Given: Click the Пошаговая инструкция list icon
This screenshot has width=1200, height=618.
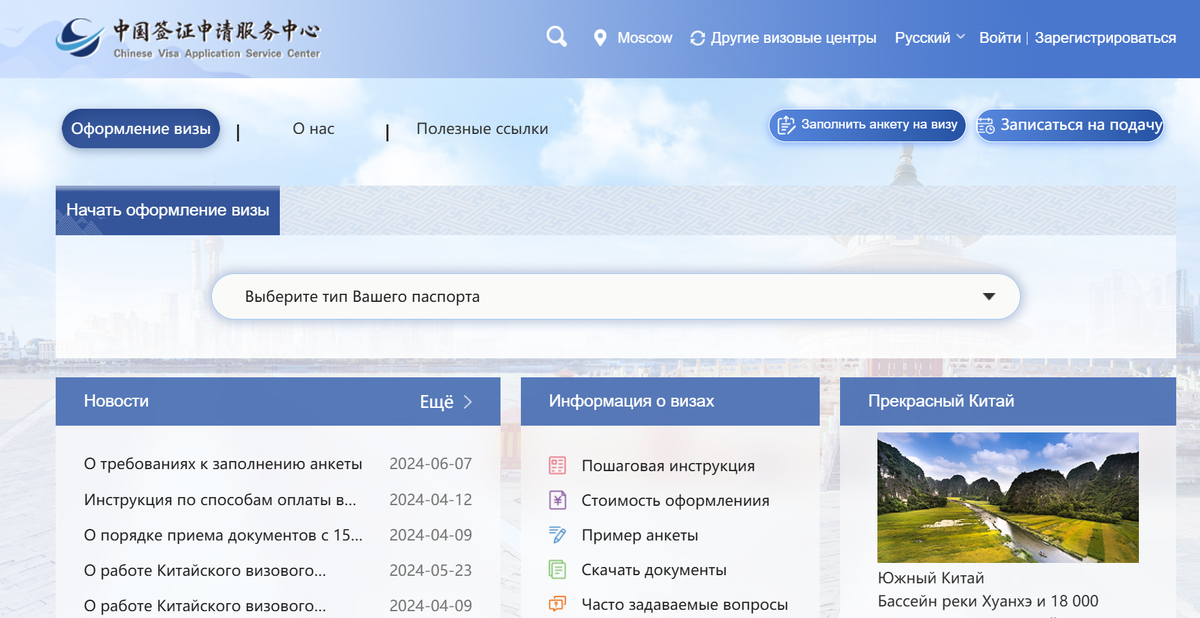Looking at the screenshot, I should pyautogui.click(x=558, y=466).
